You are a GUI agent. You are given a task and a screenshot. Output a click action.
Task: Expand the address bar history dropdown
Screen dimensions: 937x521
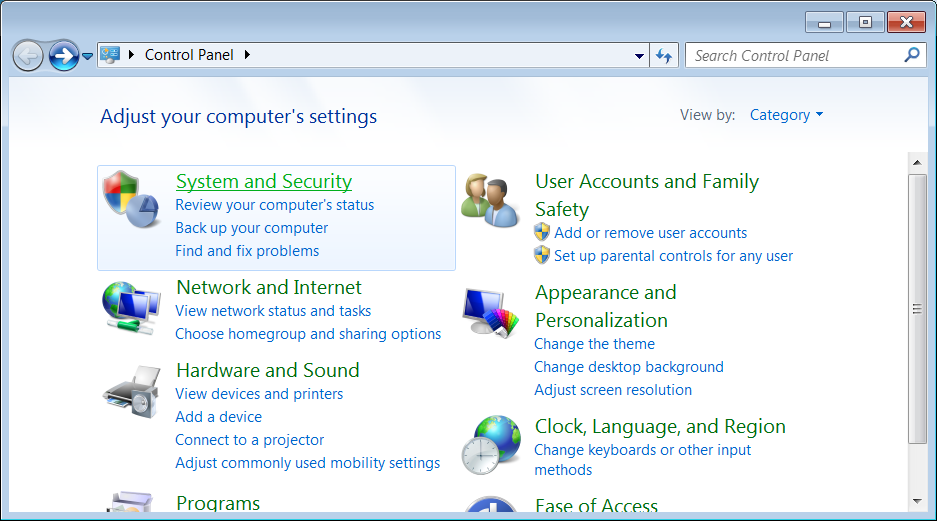[x=640, y=56]
